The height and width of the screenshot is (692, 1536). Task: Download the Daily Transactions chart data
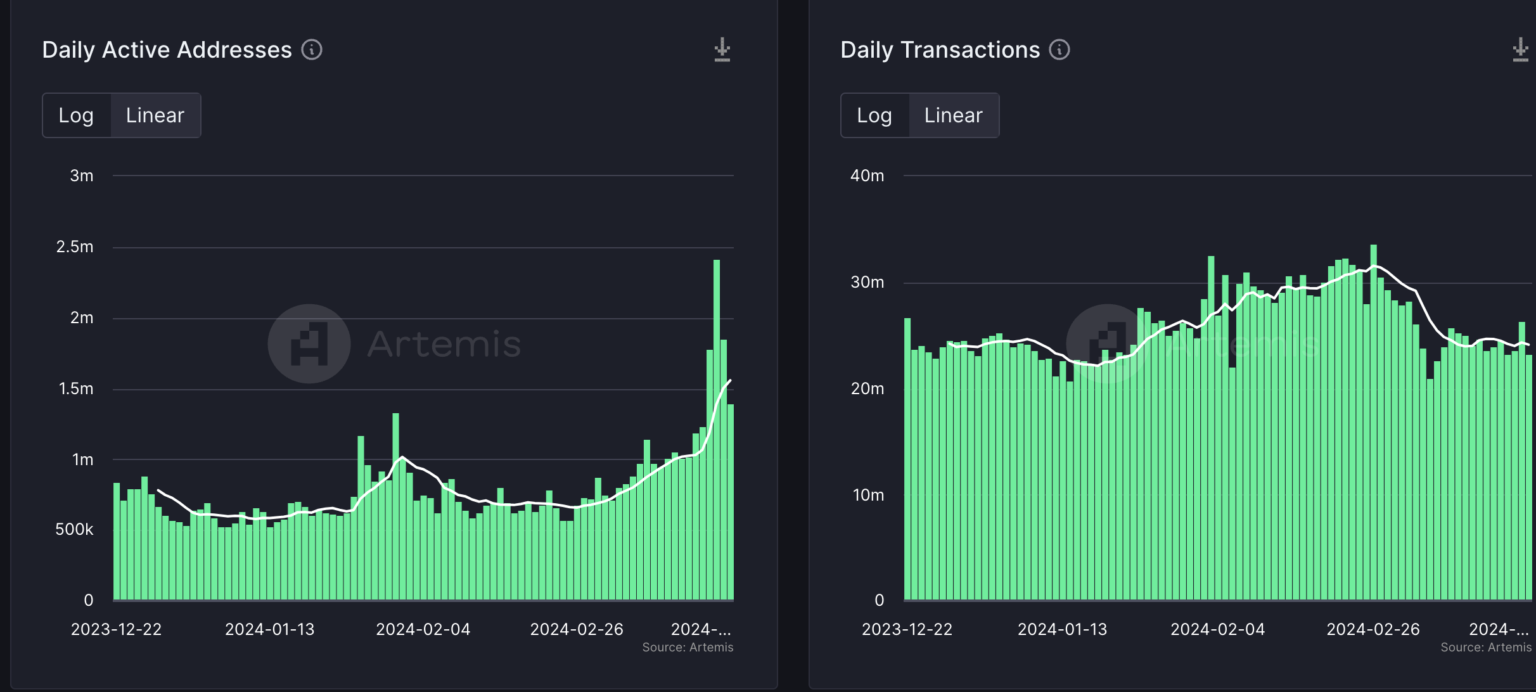(x=1521, y=50)
